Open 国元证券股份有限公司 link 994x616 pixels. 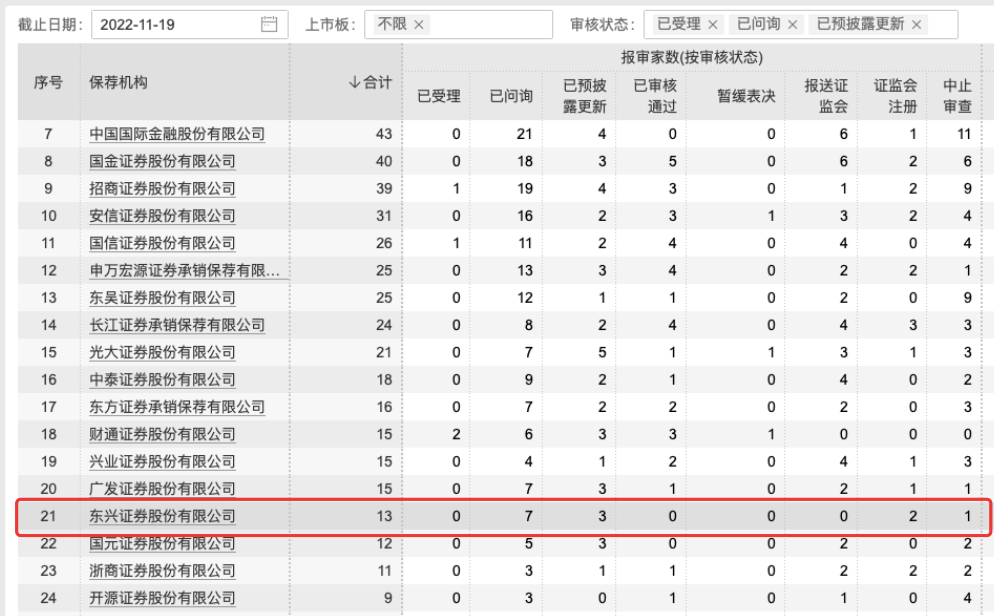pyautogui.click(x=162, y=543)
